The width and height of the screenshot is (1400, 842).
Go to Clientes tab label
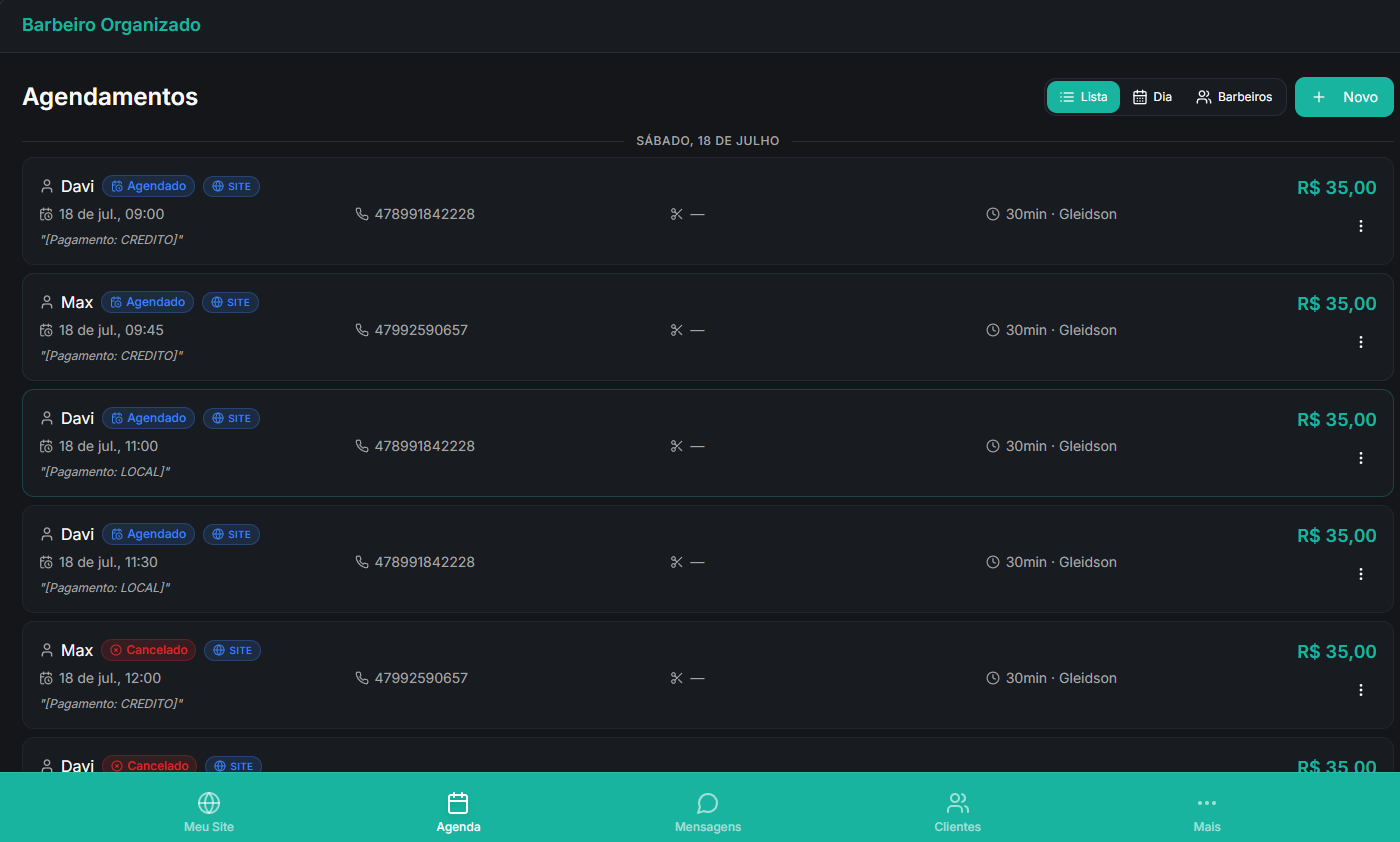point(958,827)
